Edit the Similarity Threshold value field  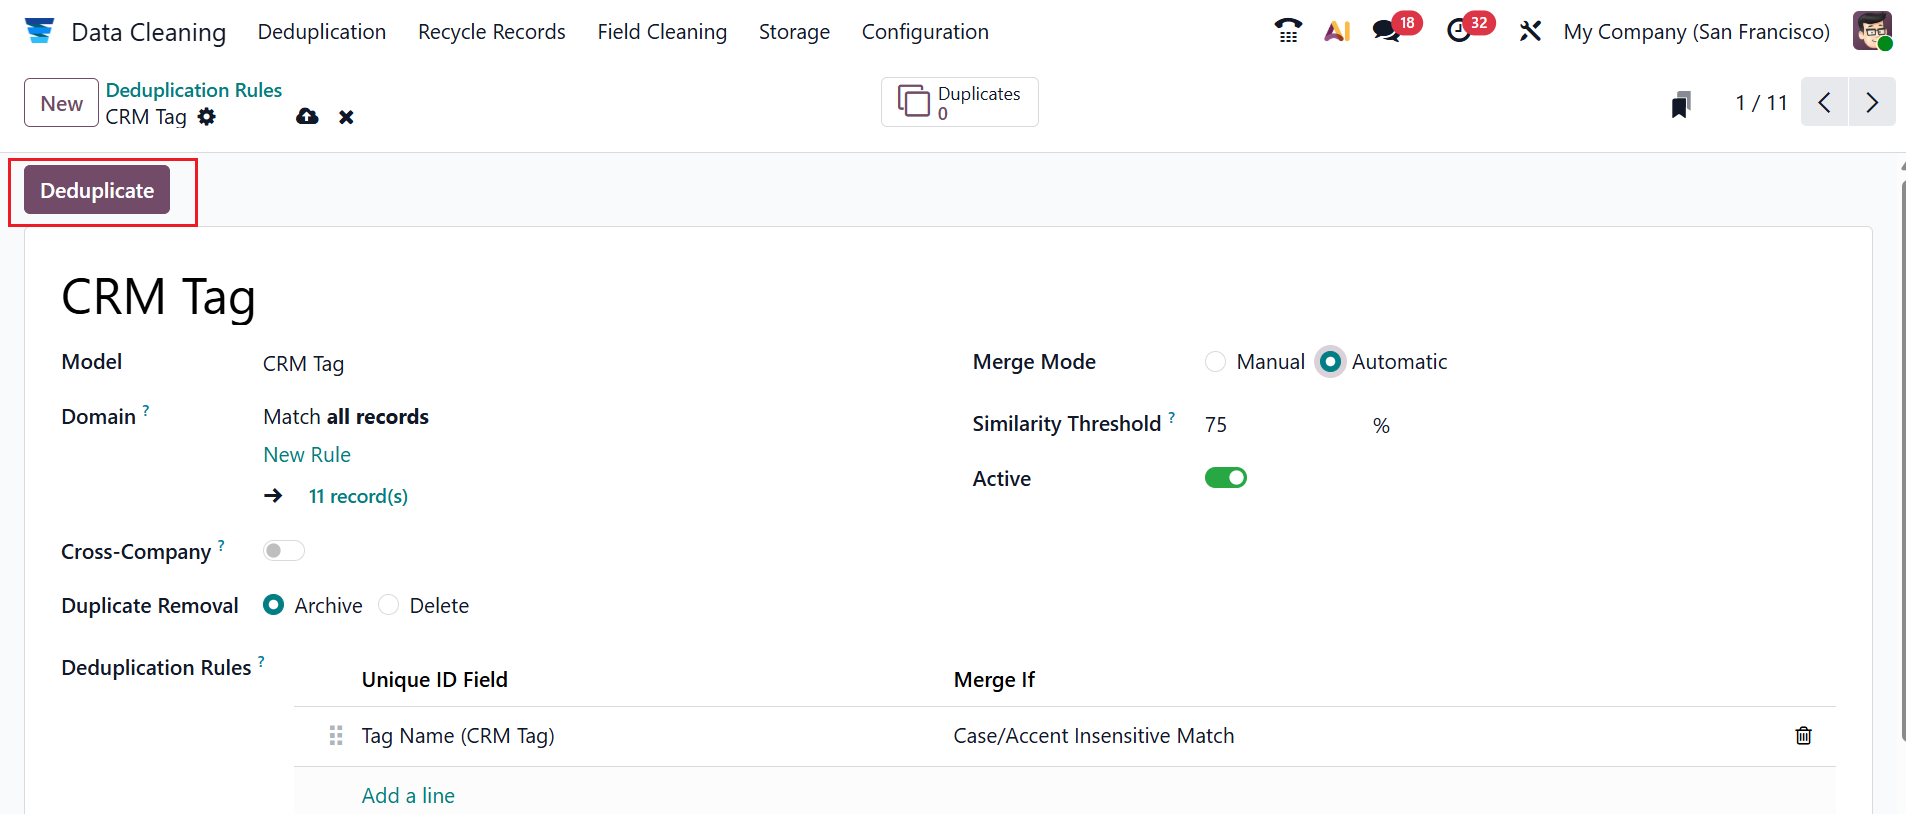[1280, 425]
